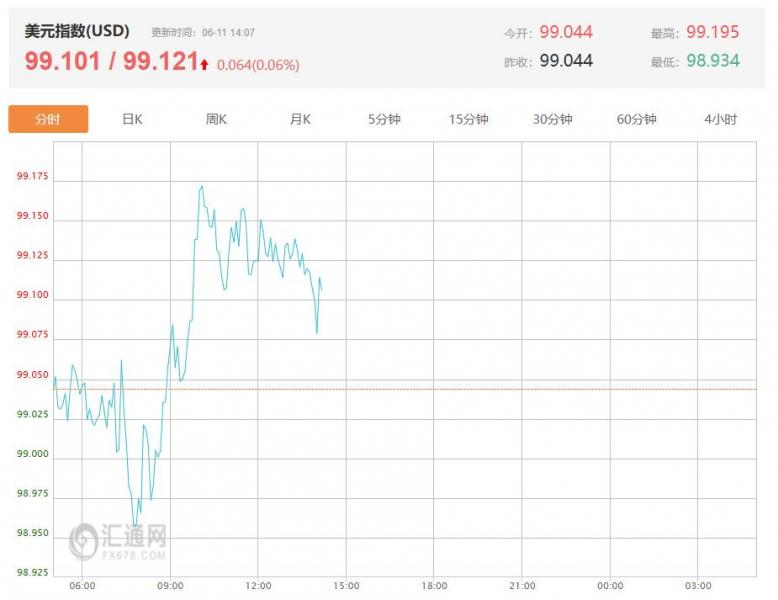778x600 pixels.
Task: Select the 5分钟 interval tab
Action: tap(384, 119)
